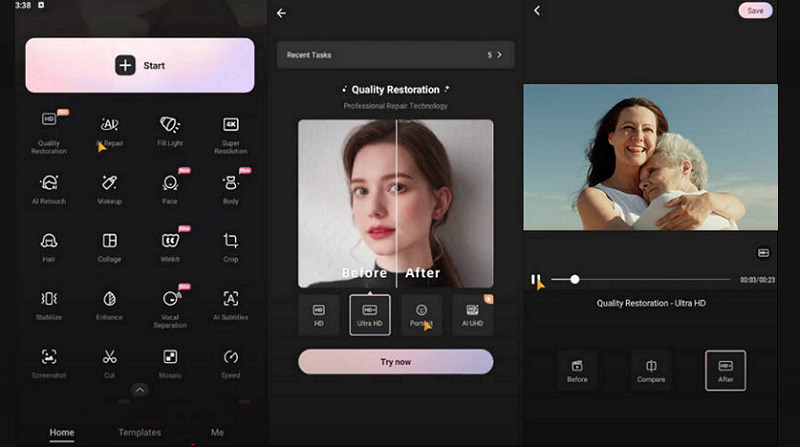Viewport: 800px width, 447px height.
Task: Select the Fill Light tool
Action: pos(170,130)
